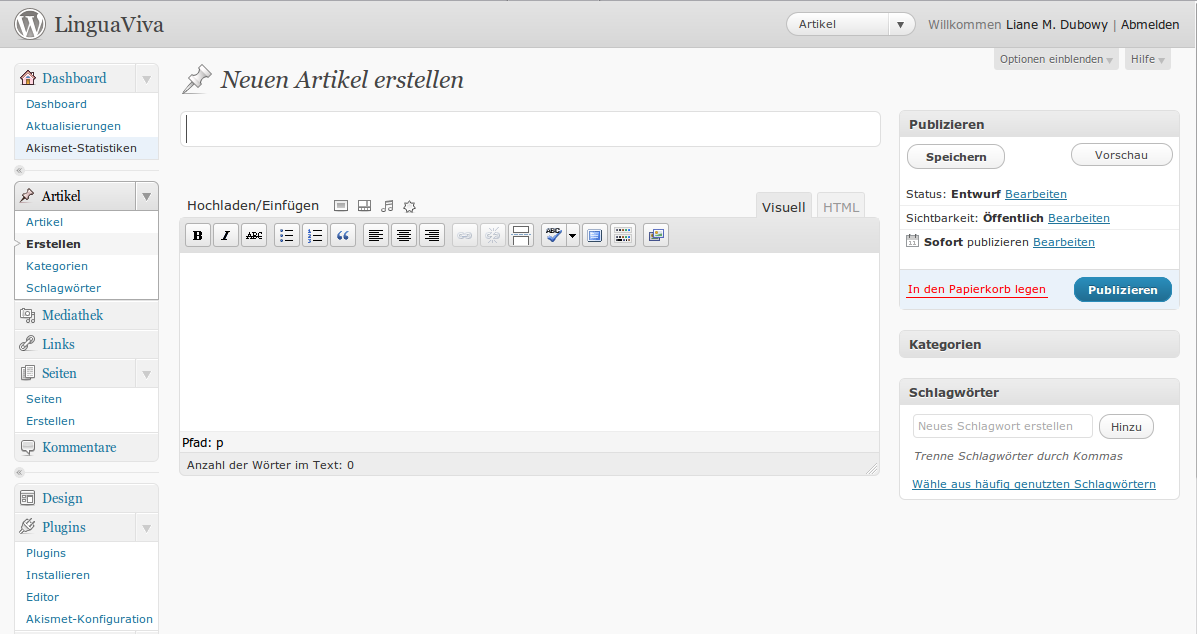Insert a numbered list
This screenshot has height=634, width=1197.
coord(315,236)
